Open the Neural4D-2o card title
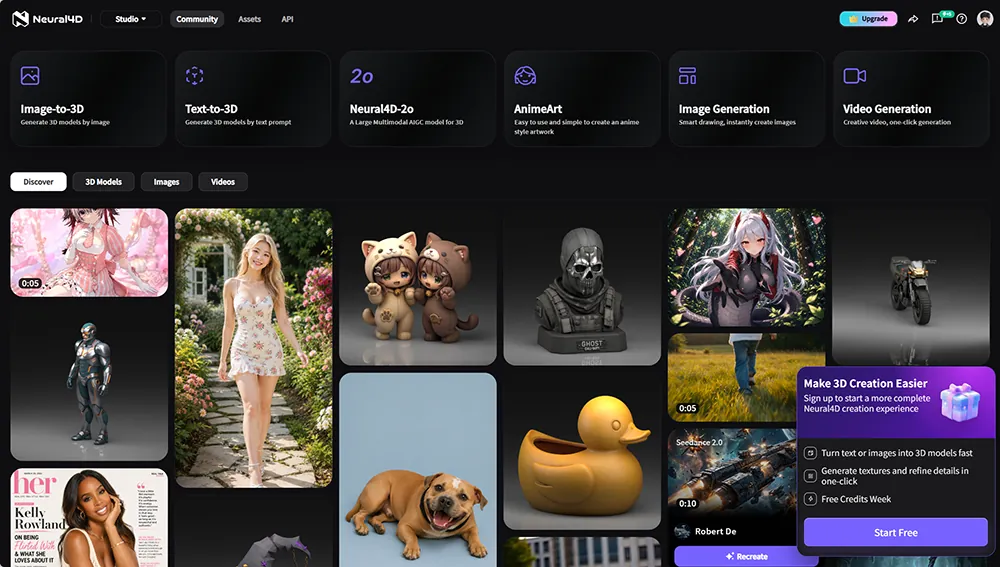 381,109
